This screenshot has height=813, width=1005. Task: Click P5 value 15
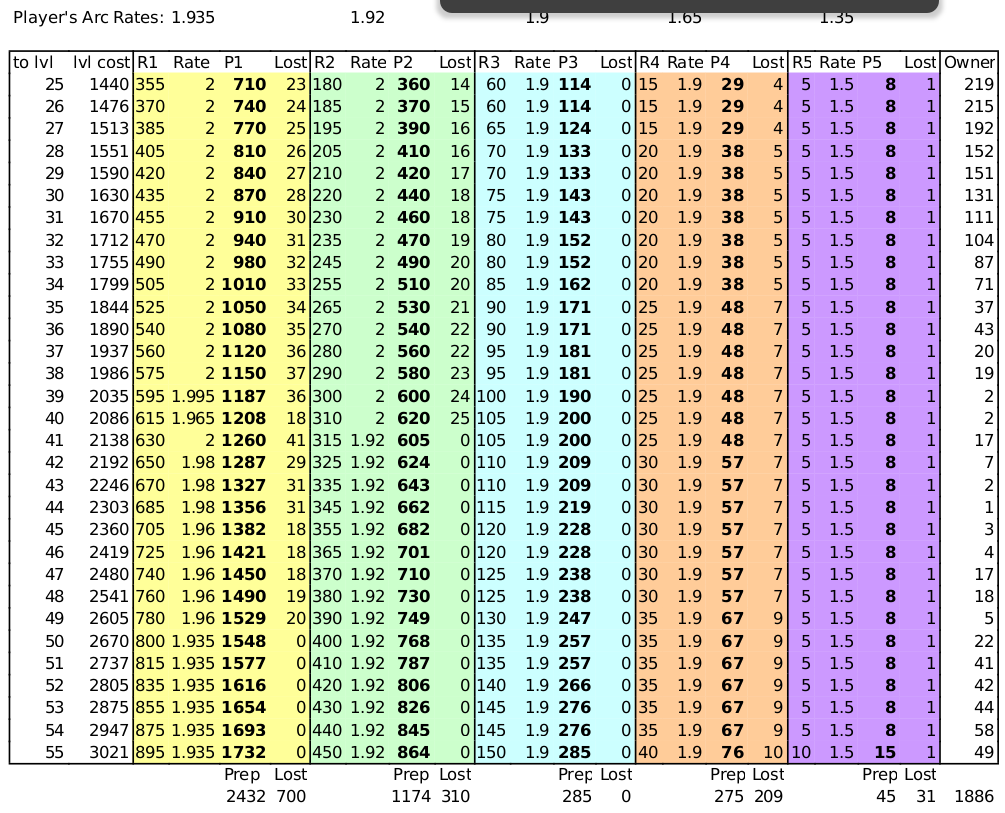click(885, 752)
